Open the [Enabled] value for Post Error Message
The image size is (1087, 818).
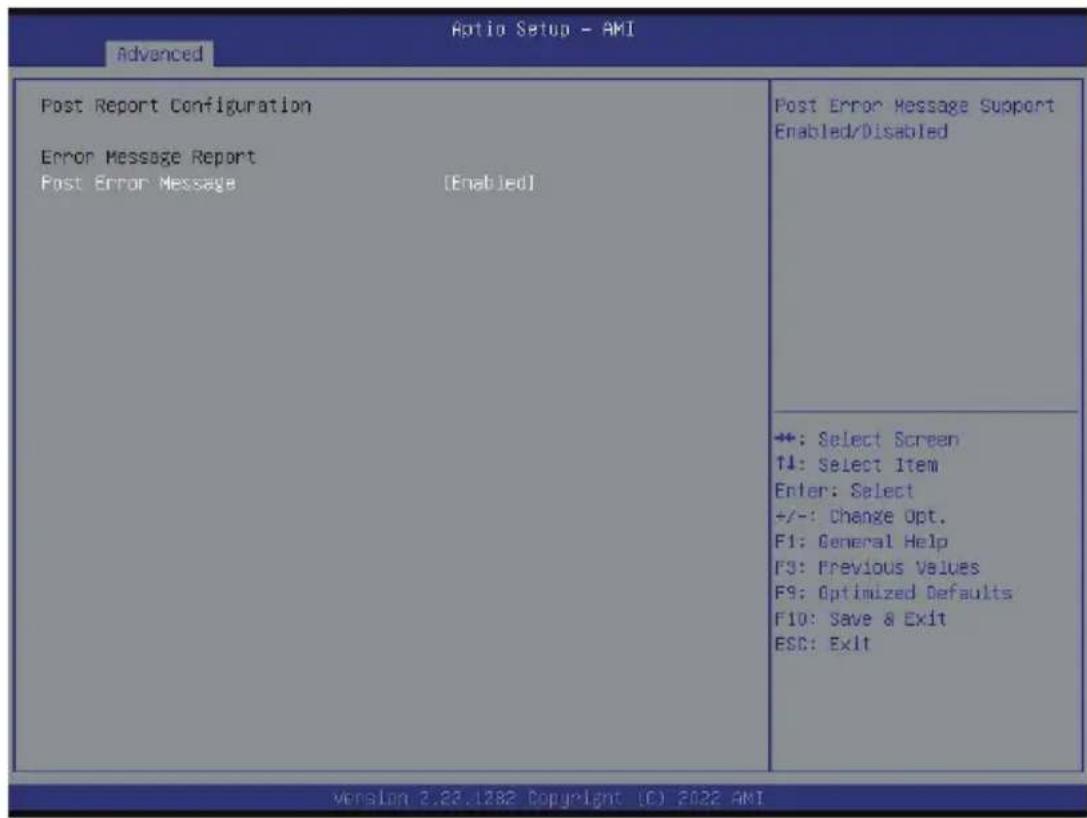pos(489,184)
